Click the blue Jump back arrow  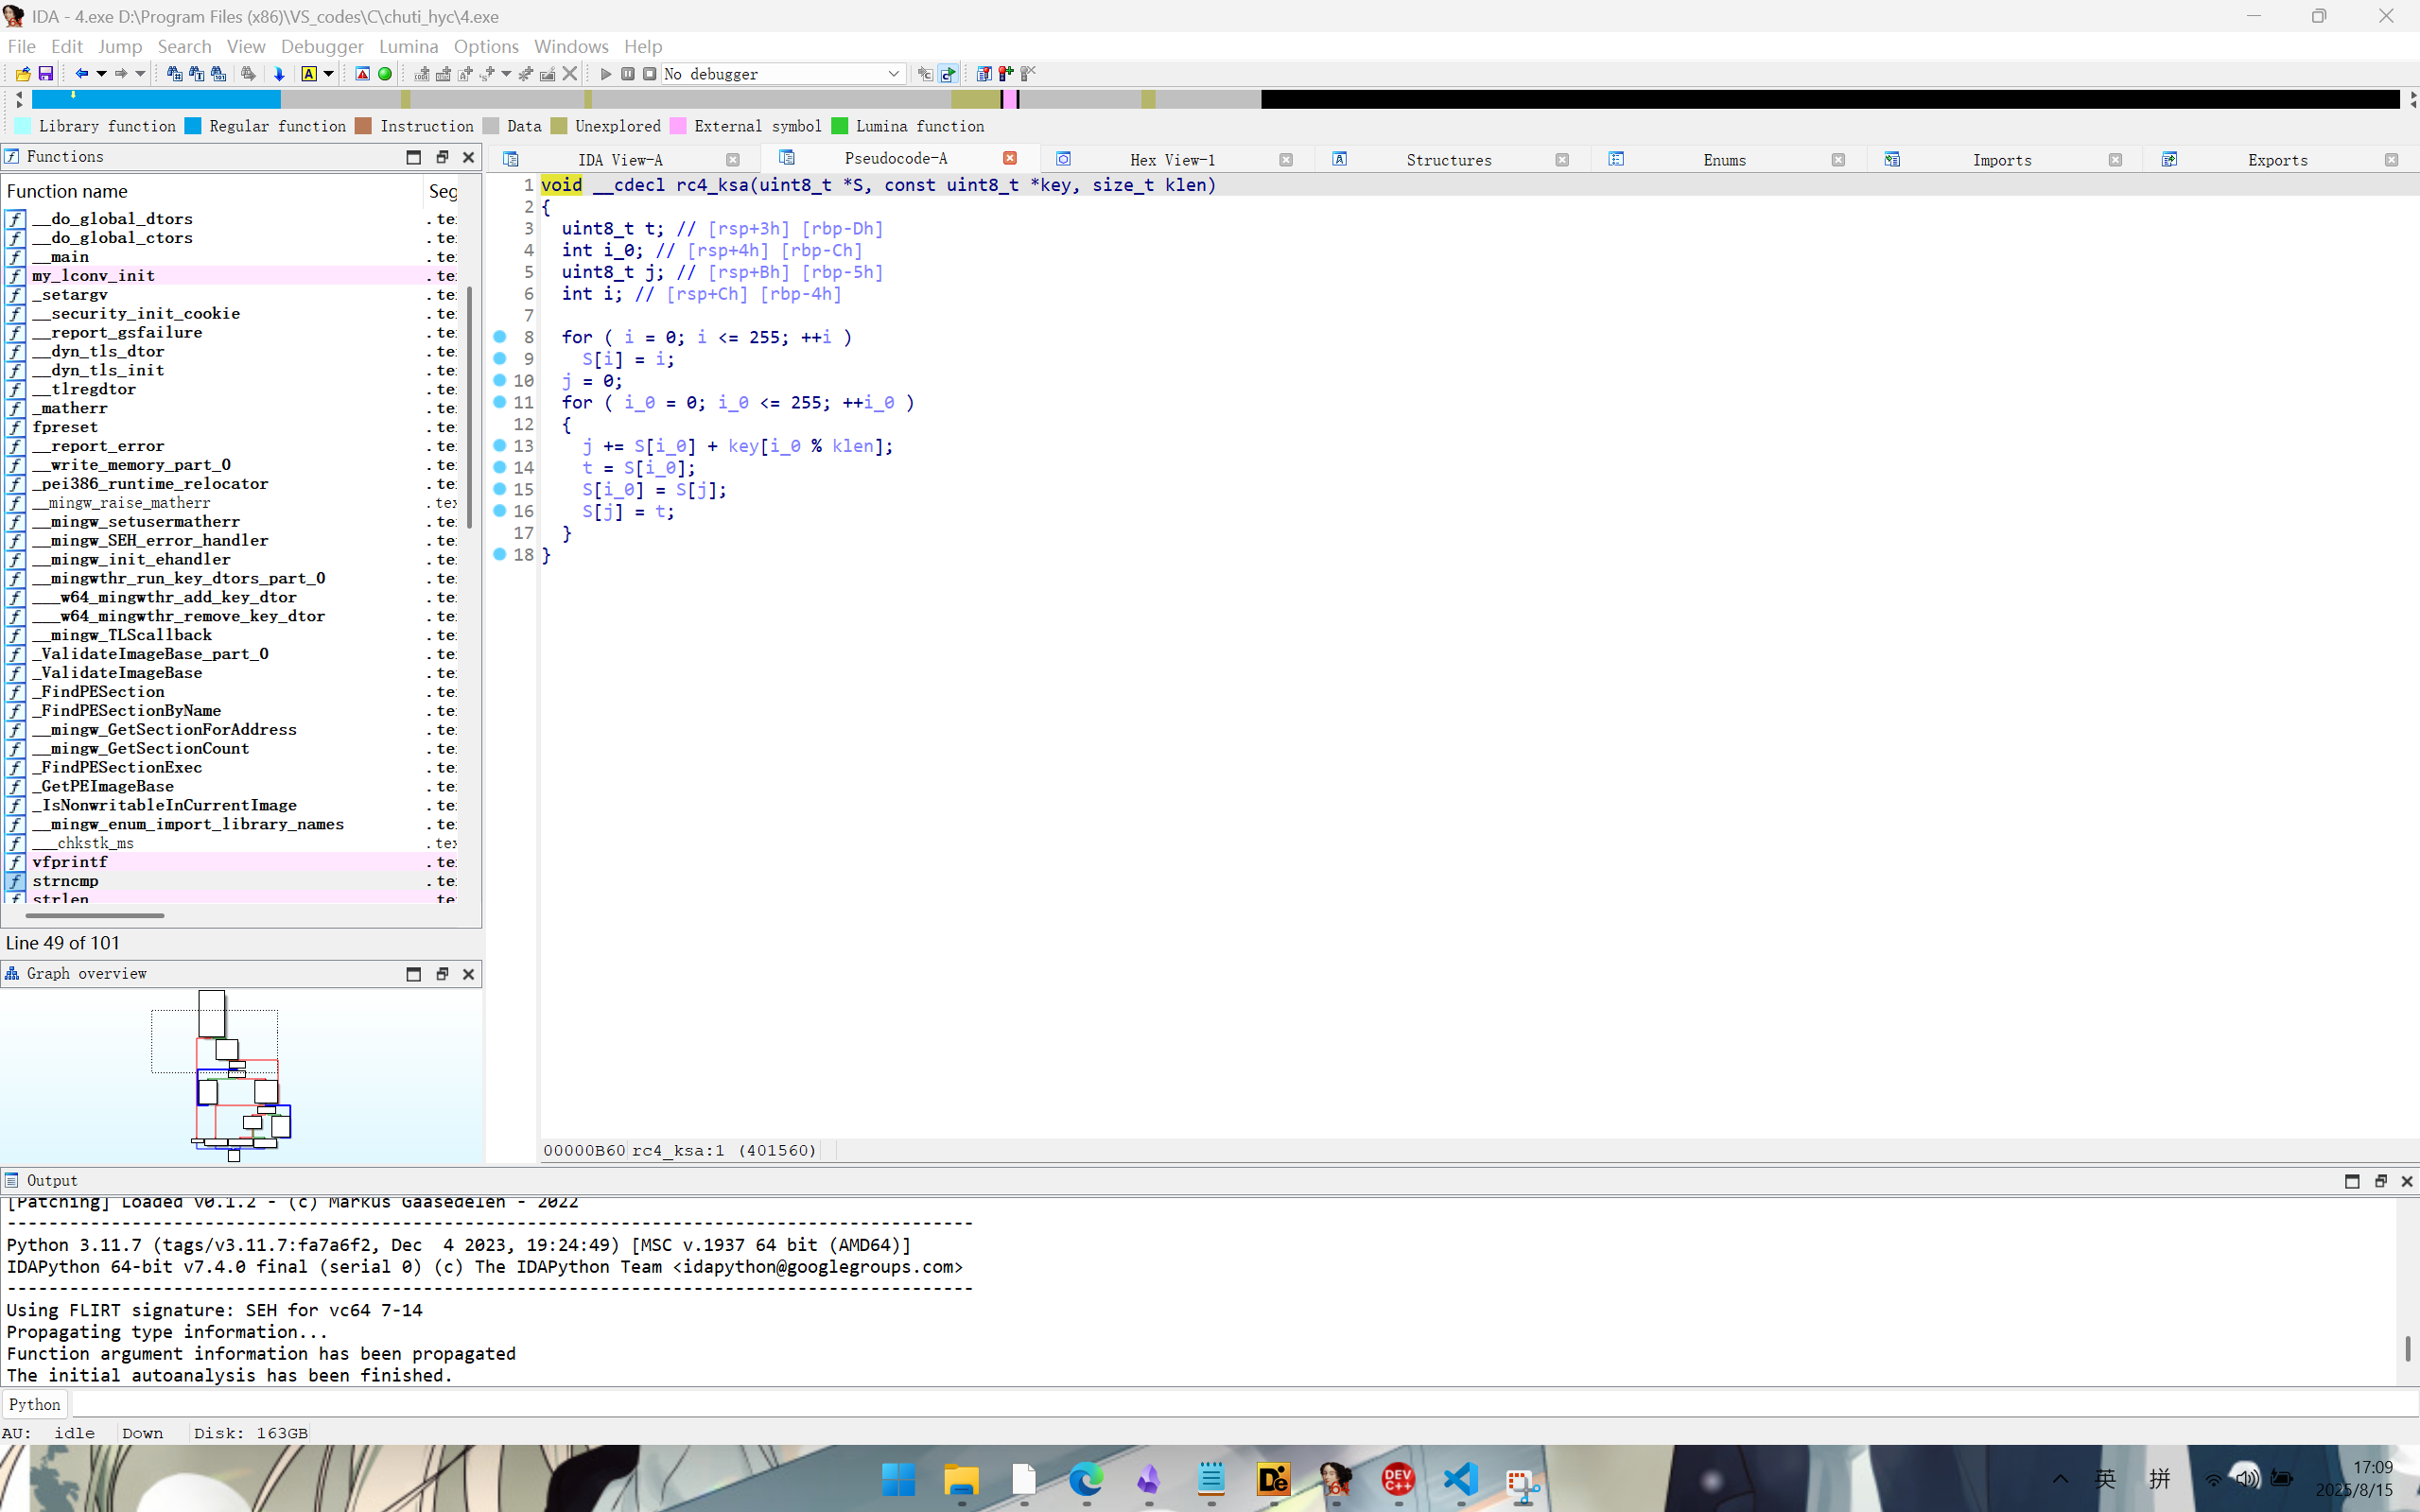pyautogui.click(x=82, y=74)
